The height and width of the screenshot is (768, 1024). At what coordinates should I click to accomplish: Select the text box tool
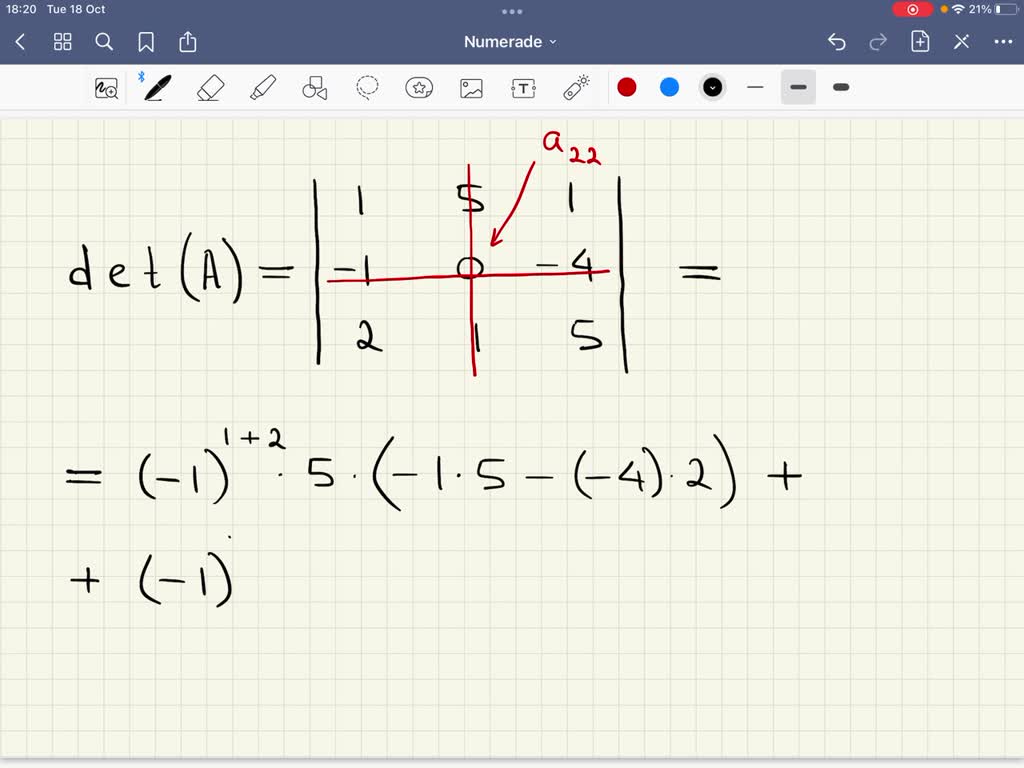tap(523, 87)
